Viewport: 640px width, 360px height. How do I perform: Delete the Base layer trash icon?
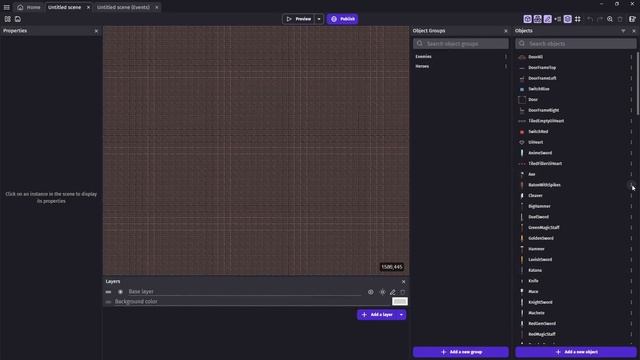point(403,292)
